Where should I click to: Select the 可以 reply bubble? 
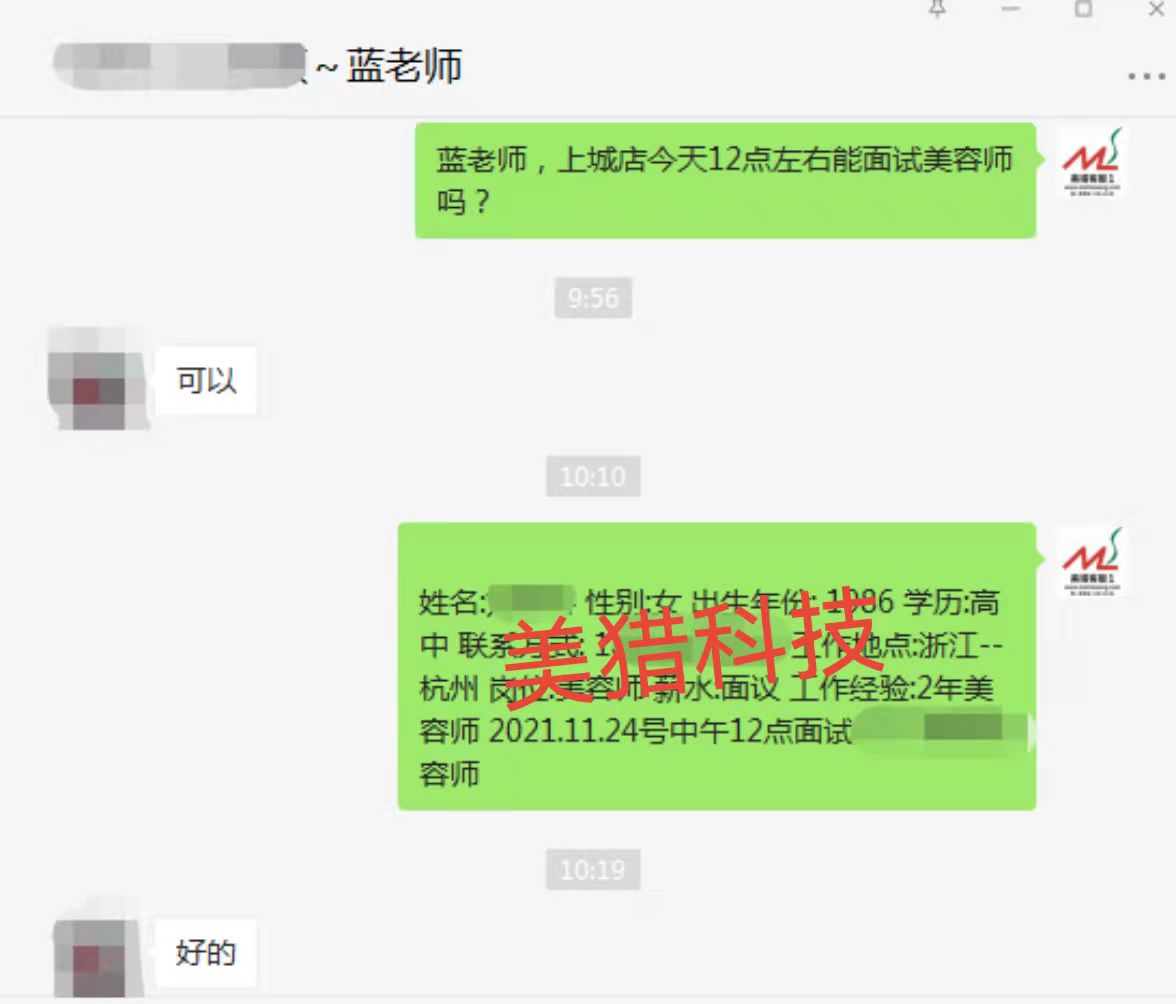pos(206,380)
